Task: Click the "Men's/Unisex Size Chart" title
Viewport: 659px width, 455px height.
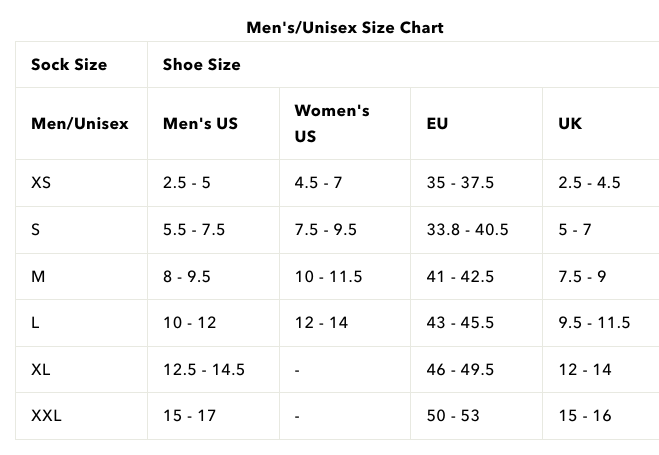Action: pyautogui.click(x=345, y=27)
